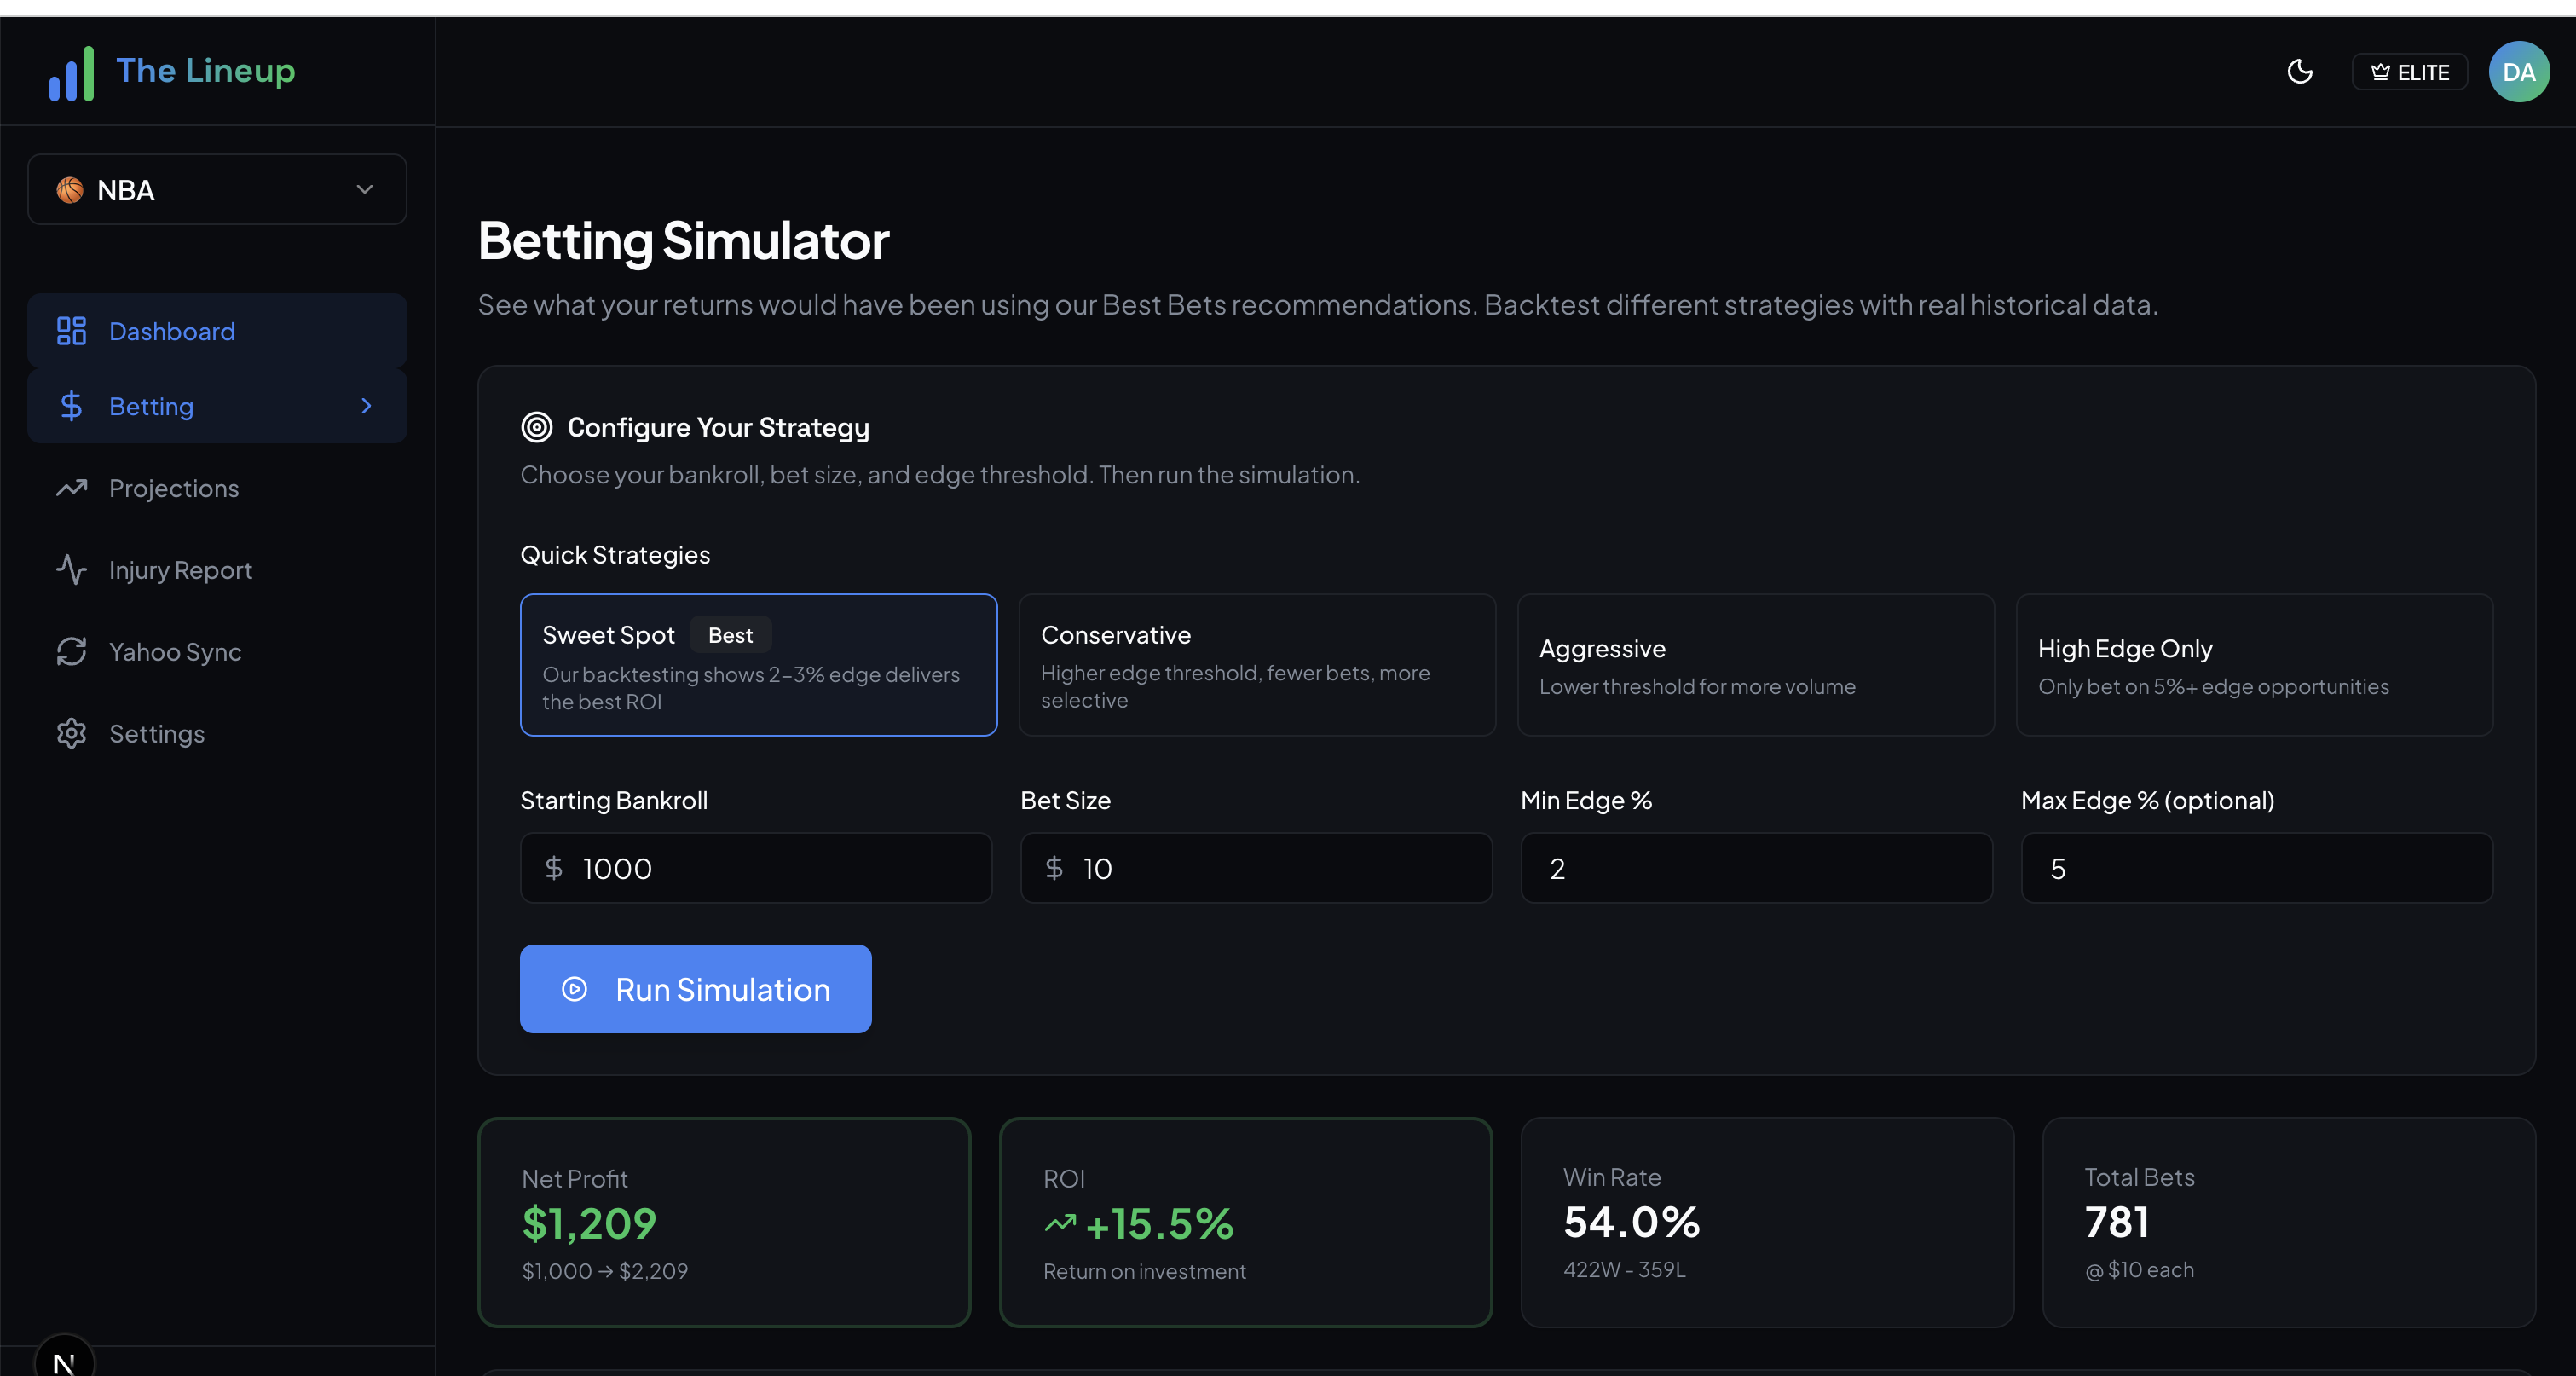Select the High Edge Only strategy
Screen dimensions: 2576x1376
tap(2254, 665)
